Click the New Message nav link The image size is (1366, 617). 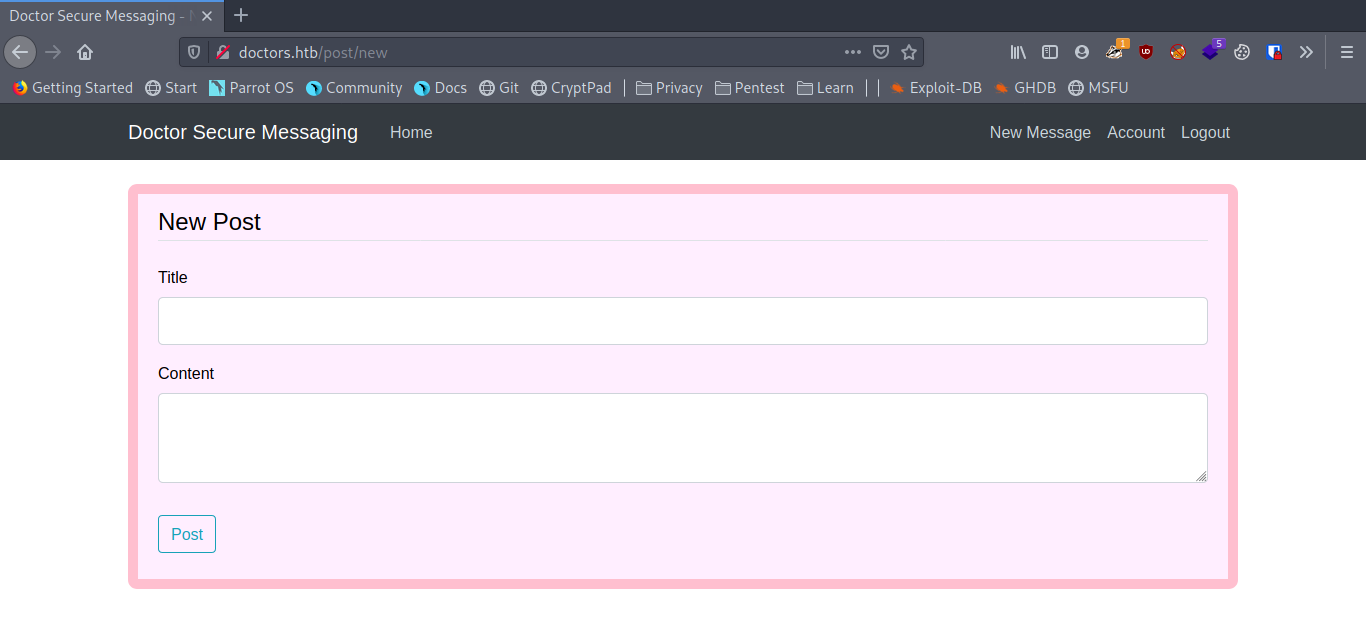1040,132
